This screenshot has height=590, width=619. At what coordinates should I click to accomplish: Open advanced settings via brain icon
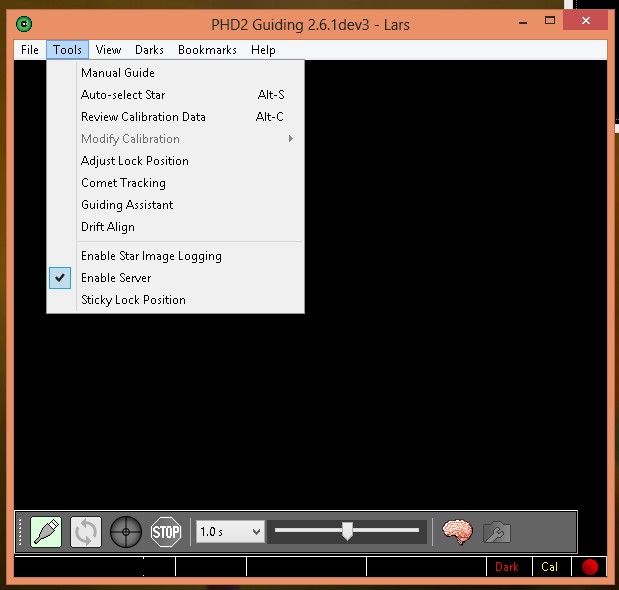click(x=457, y=532)
